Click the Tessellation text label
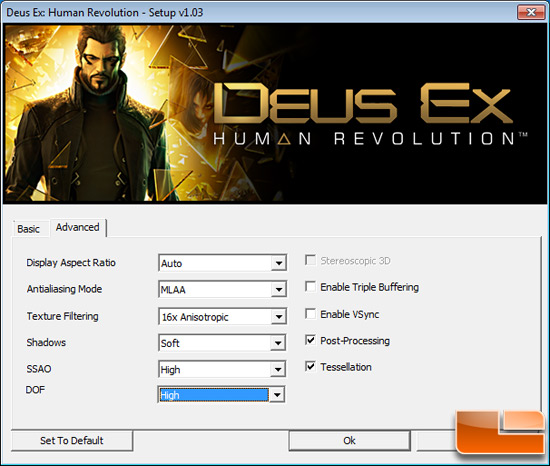 tap(346, 367)
